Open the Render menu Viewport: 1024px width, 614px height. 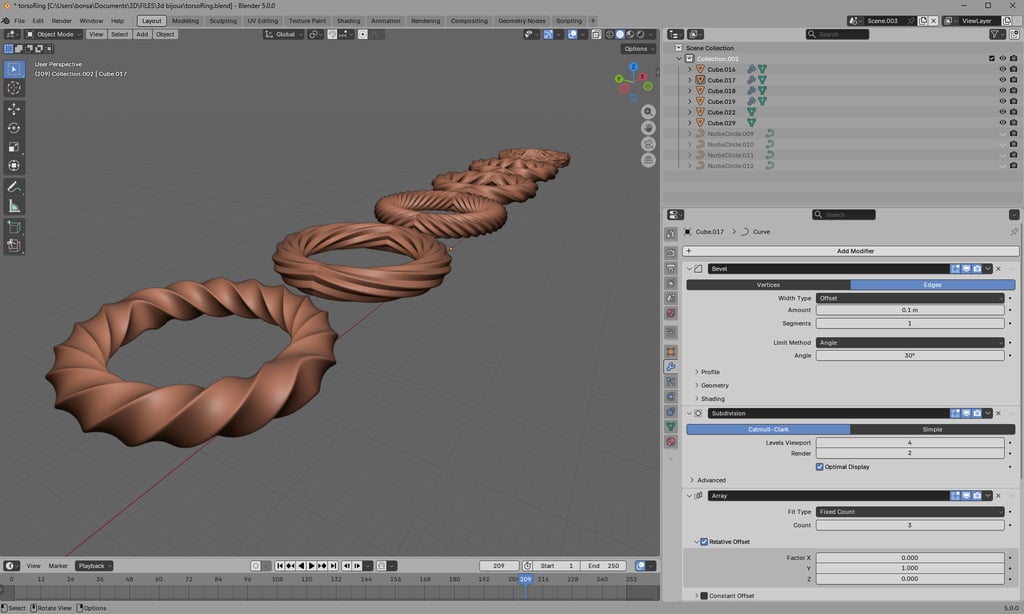61,20
